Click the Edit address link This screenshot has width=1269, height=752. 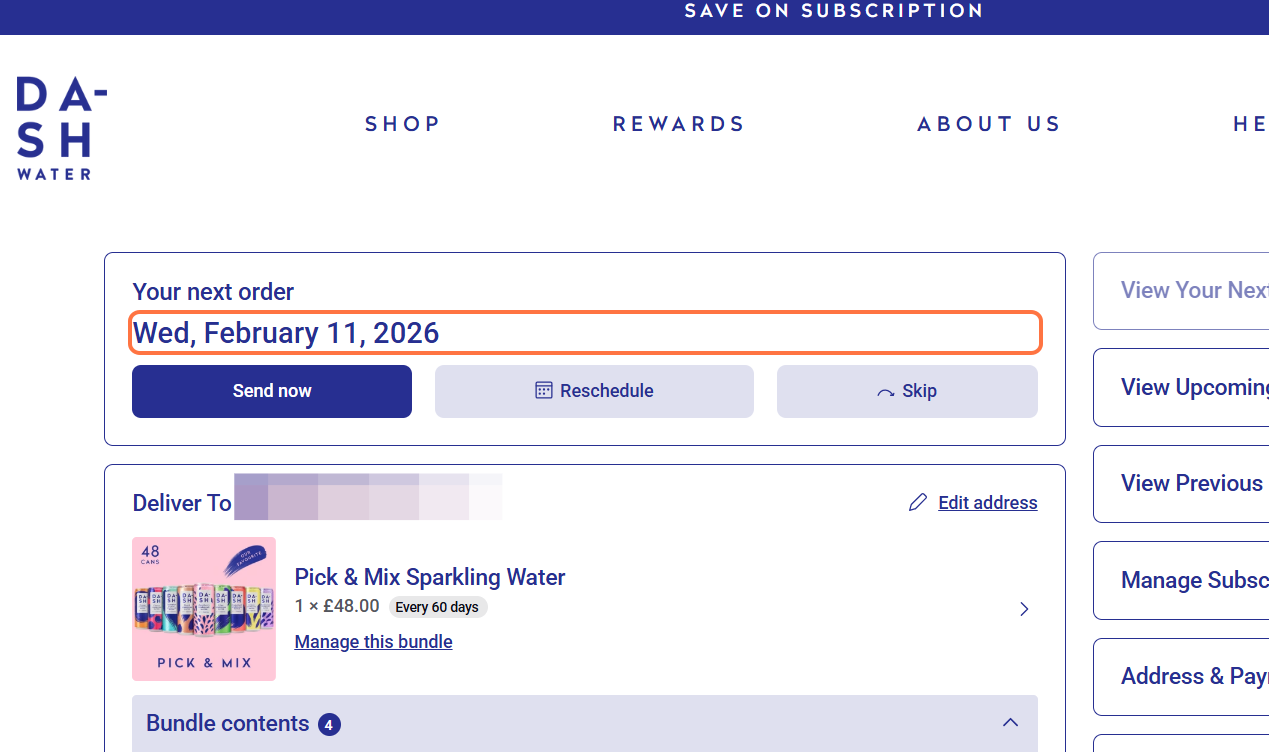coord(987,503)
